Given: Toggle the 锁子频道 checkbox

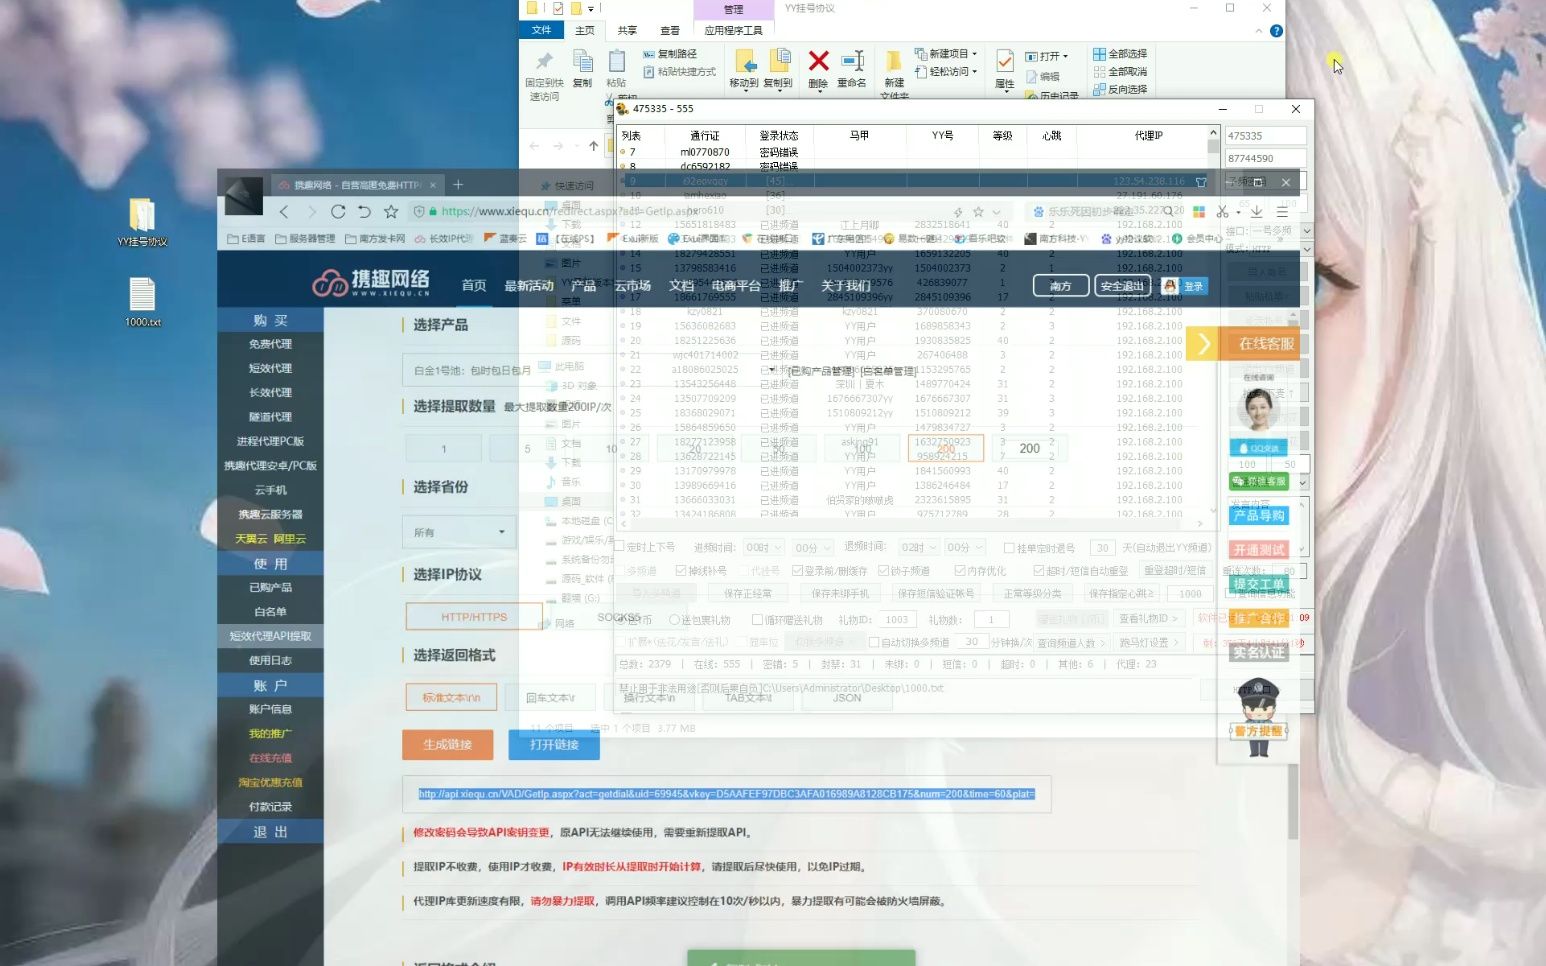Looking at the screenshot, I should coord(884,571).
